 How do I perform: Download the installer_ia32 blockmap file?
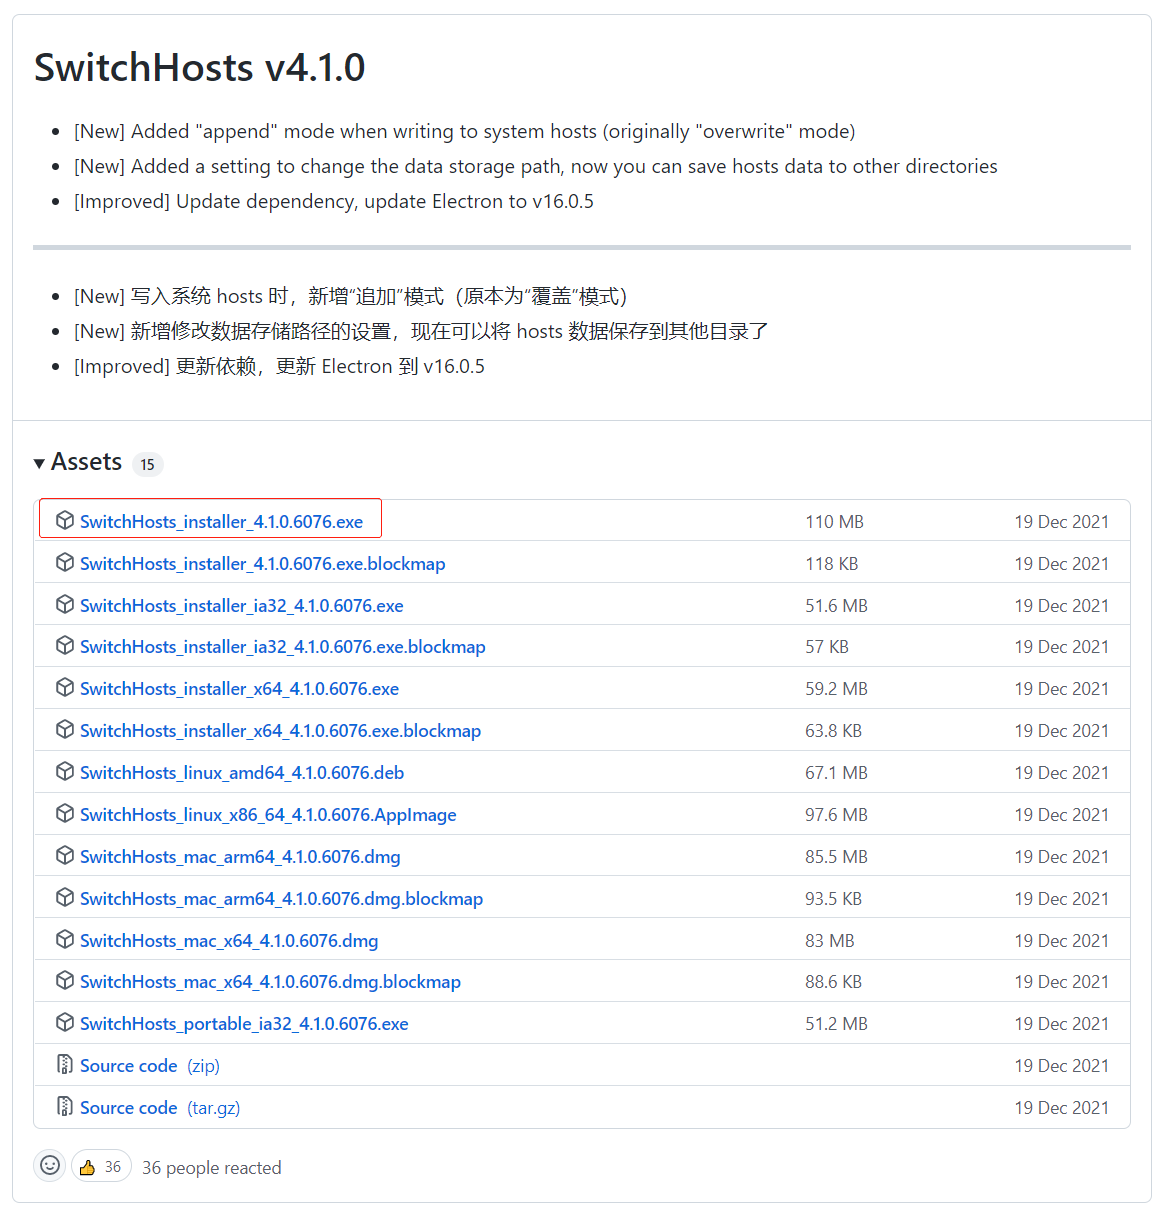click(x=283, y=646)
